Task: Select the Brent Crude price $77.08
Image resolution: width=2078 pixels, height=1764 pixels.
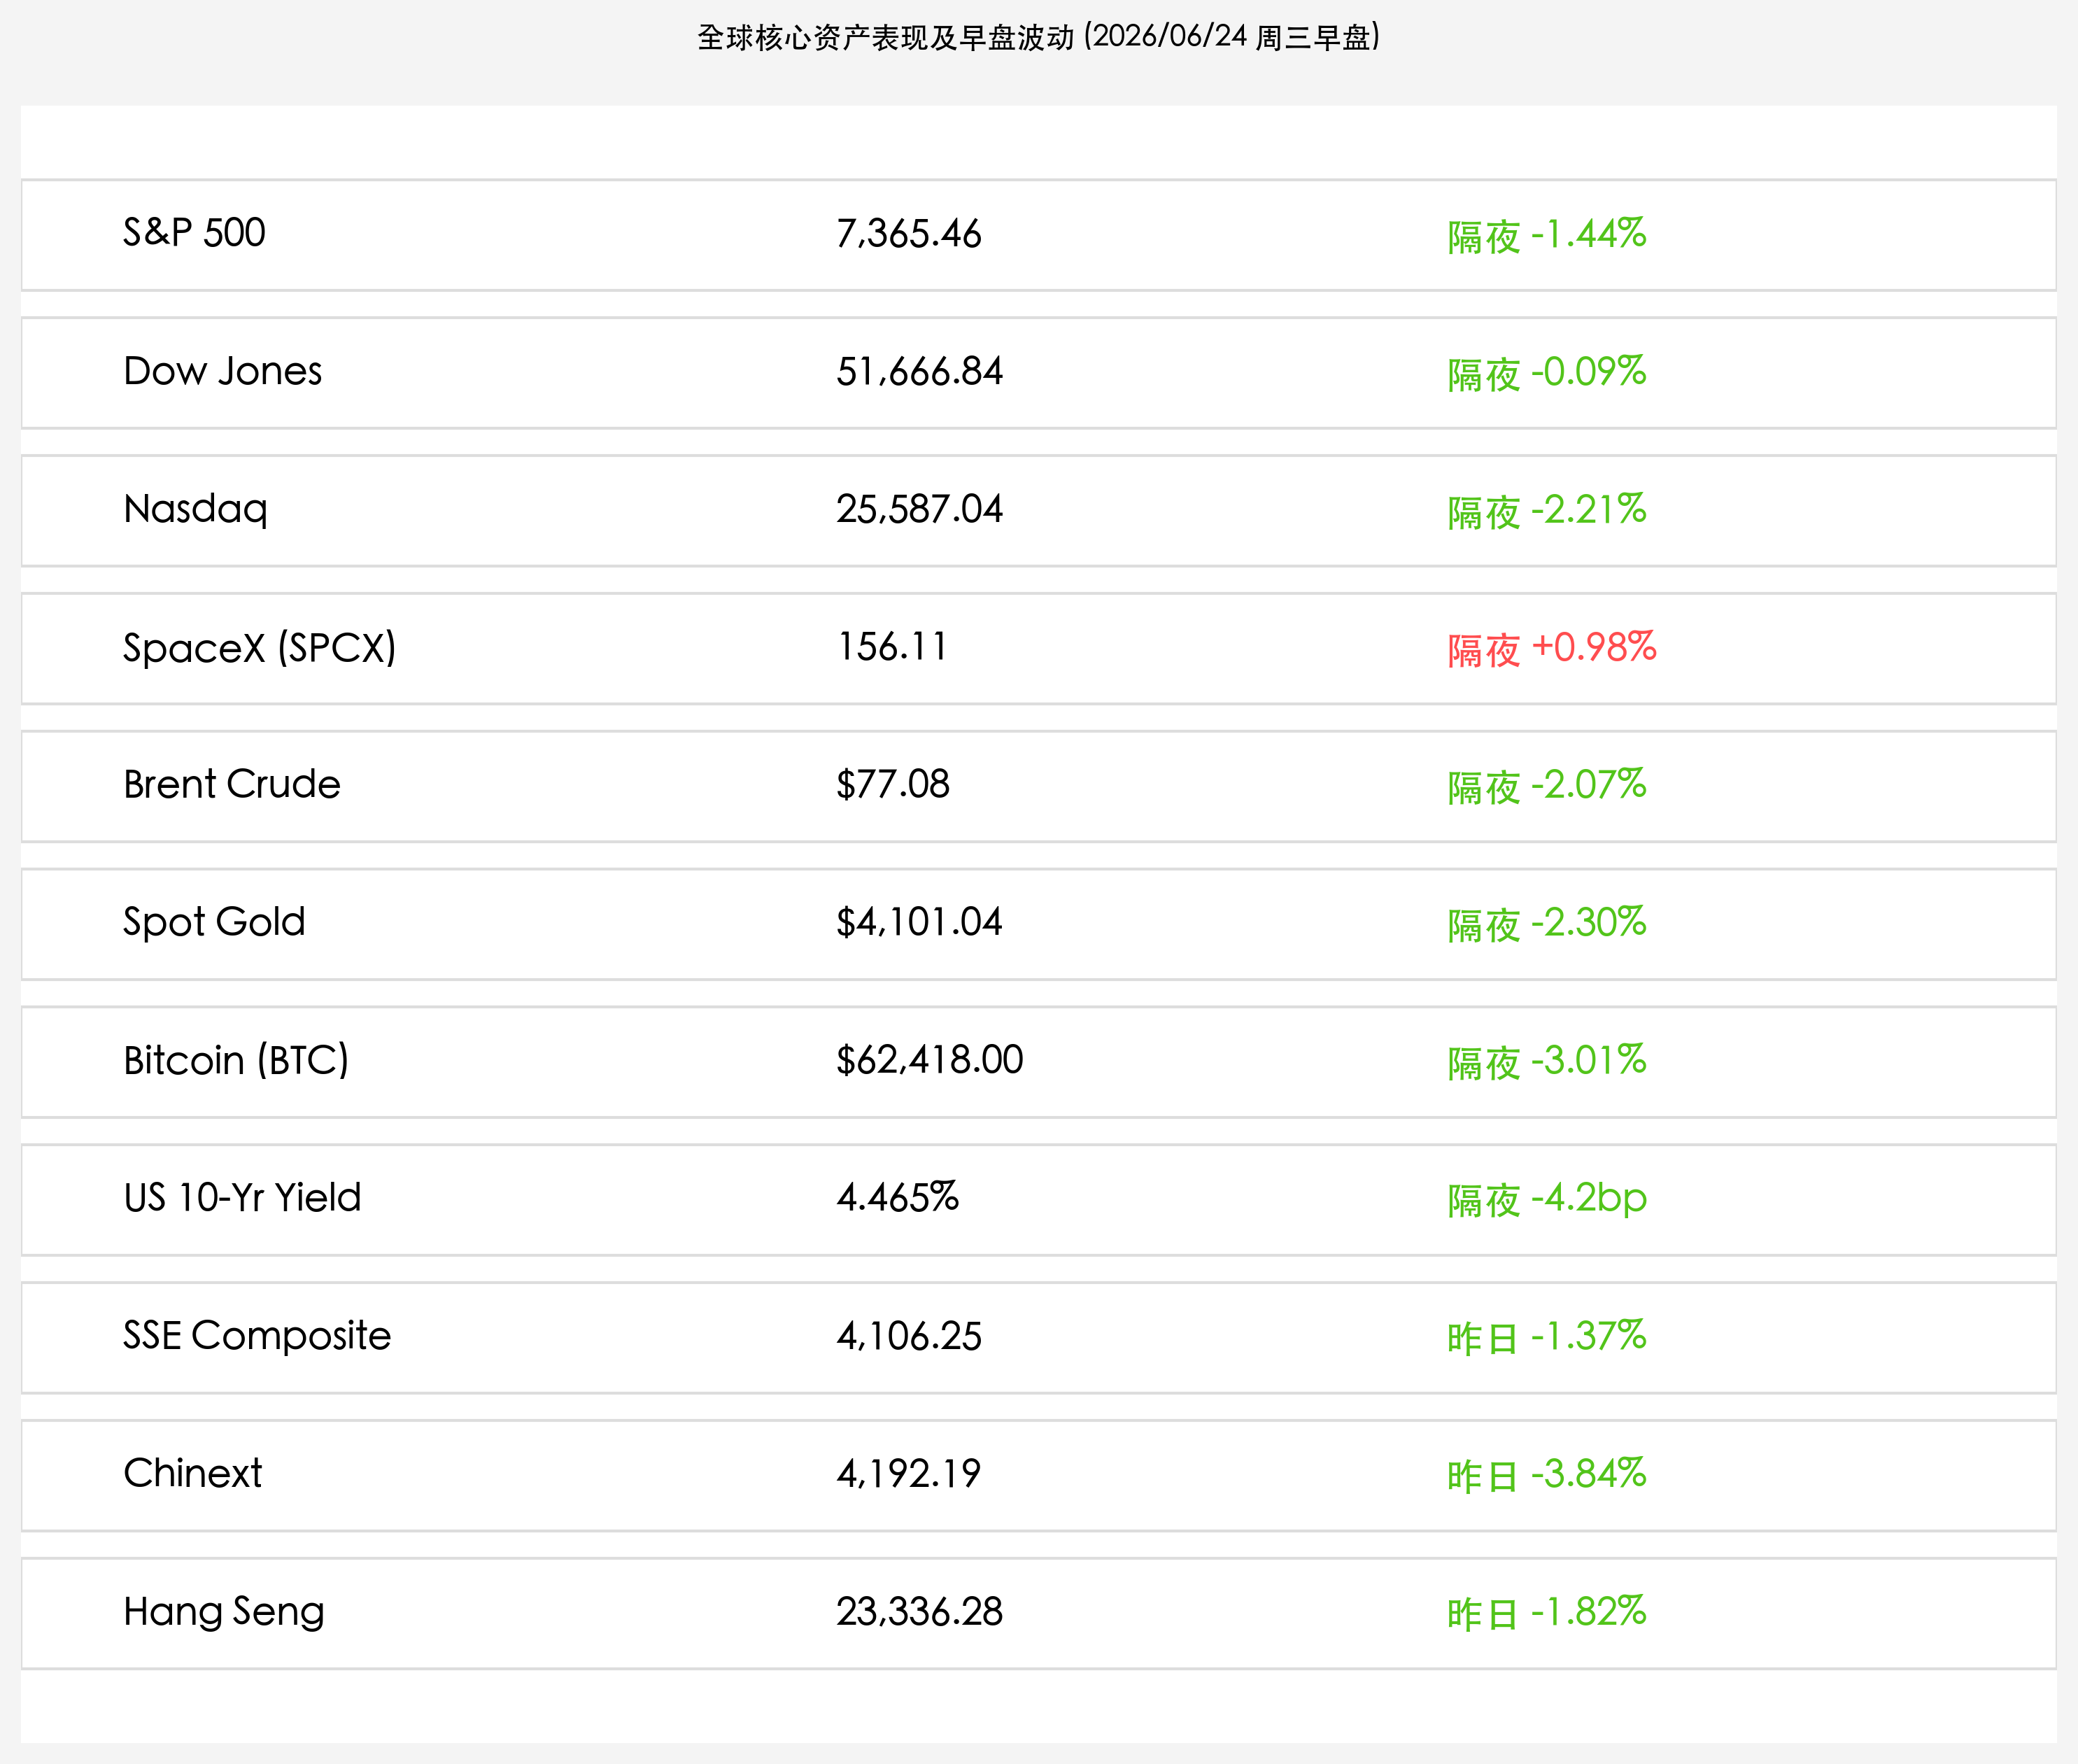Action: click(892, 785)
